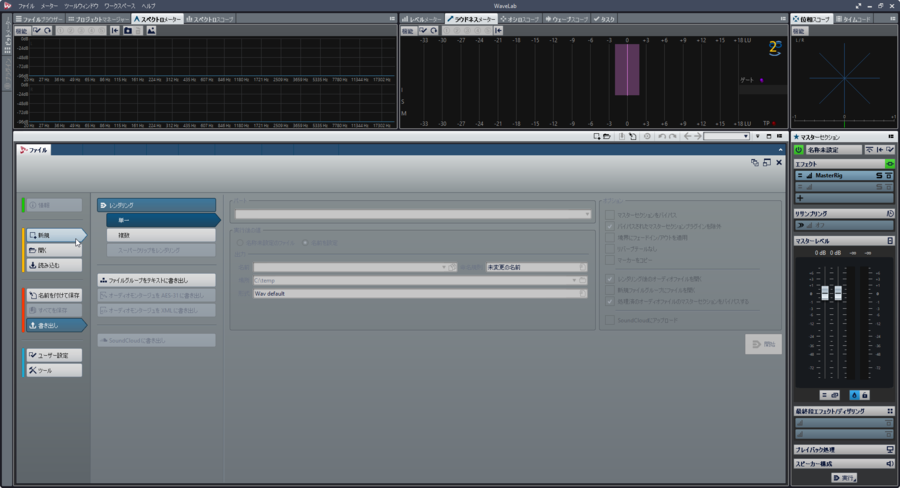This screenshot has width=900, height=488.
Task: Solo the MasterRig effect slot
Action: (879, 176)
